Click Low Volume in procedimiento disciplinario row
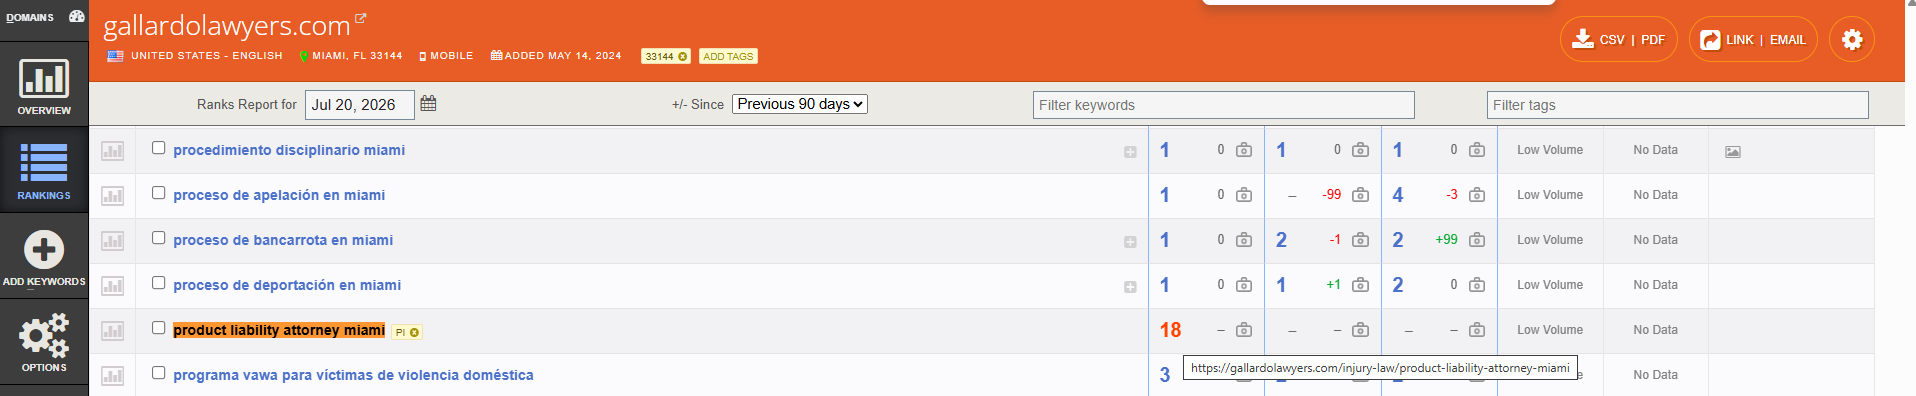This screenshot has height=396, width=1916. tap(1550, 150)
